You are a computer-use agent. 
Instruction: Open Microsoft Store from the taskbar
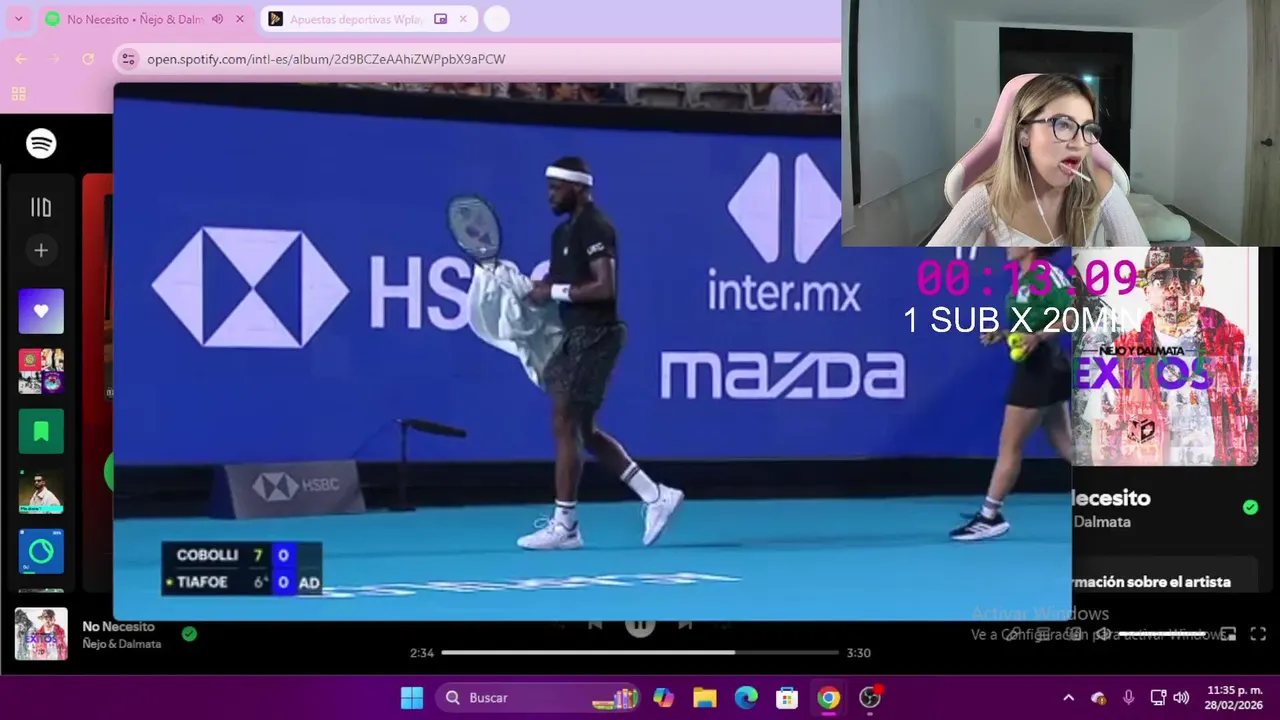787,698
